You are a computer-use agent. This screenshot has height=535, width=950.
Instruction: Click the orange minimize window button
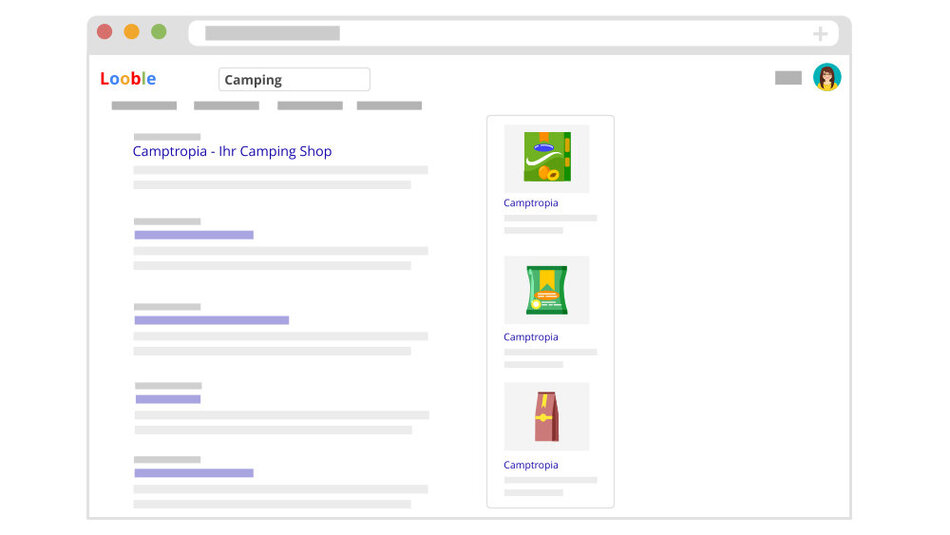click(x=131, y=32)
